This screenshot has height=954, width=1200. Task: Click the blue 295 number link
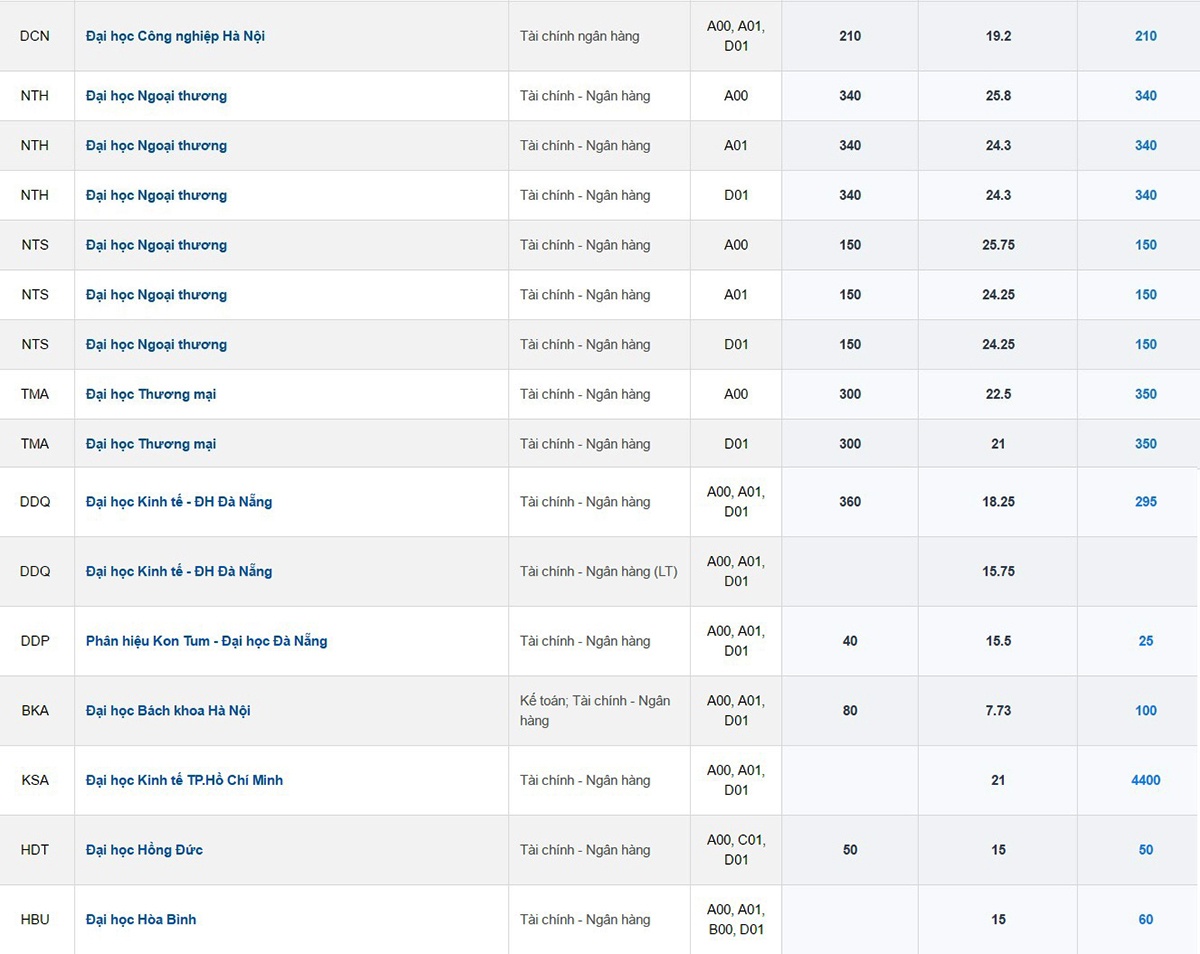(1146, 502)
